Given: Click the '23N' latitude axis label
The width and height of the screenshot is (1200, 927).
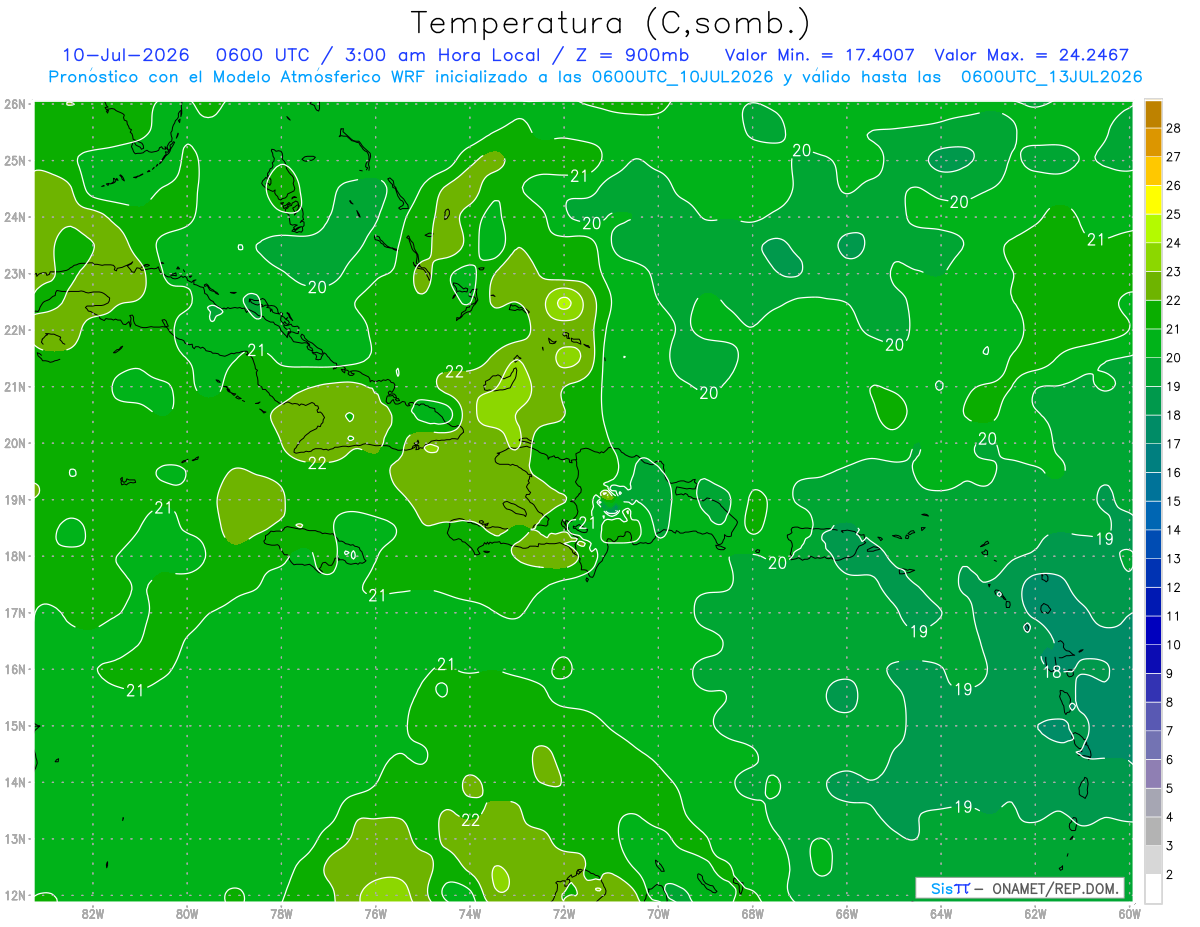Looking at the screenshot, I should tap(15, 274).
